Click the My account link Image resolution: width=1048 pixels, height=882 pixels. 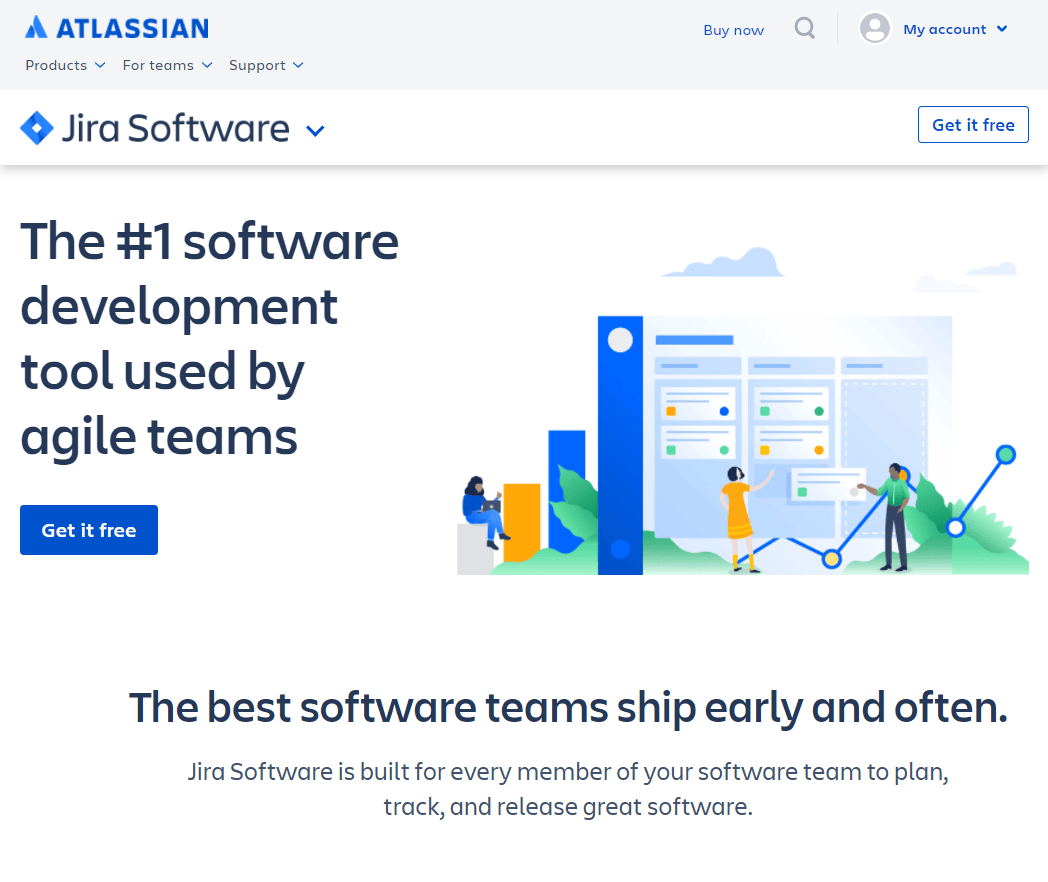[x=944, y=29]
